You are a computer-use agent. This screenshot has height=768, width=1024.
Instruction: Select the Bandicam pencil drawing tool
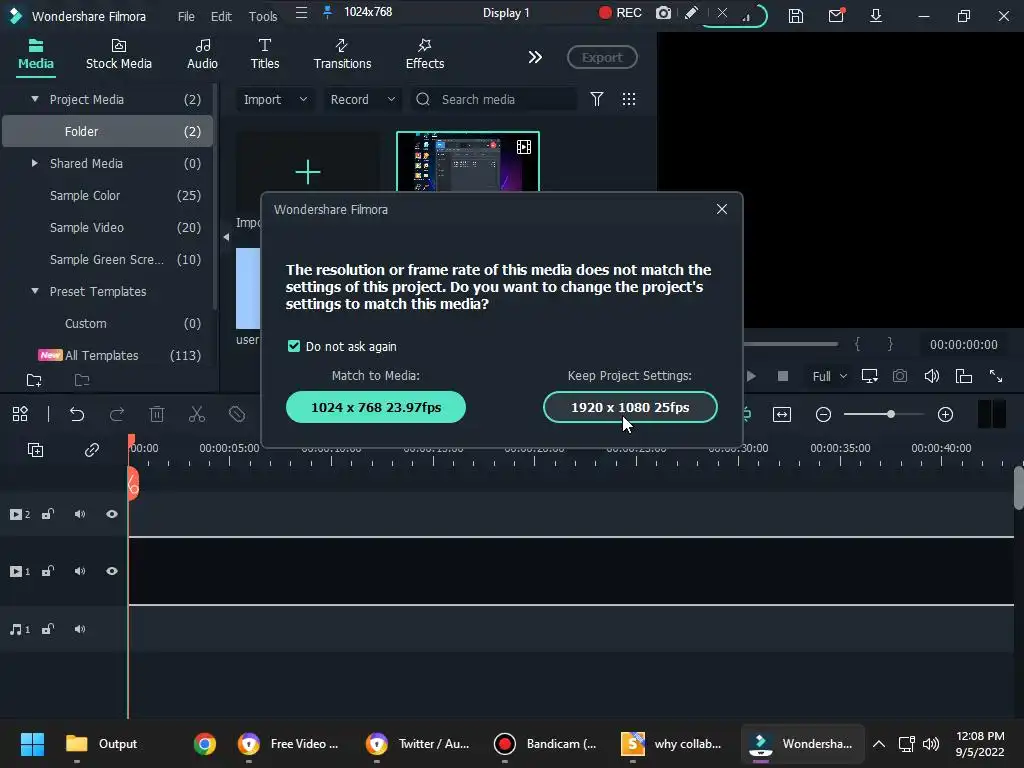(691, 13)
